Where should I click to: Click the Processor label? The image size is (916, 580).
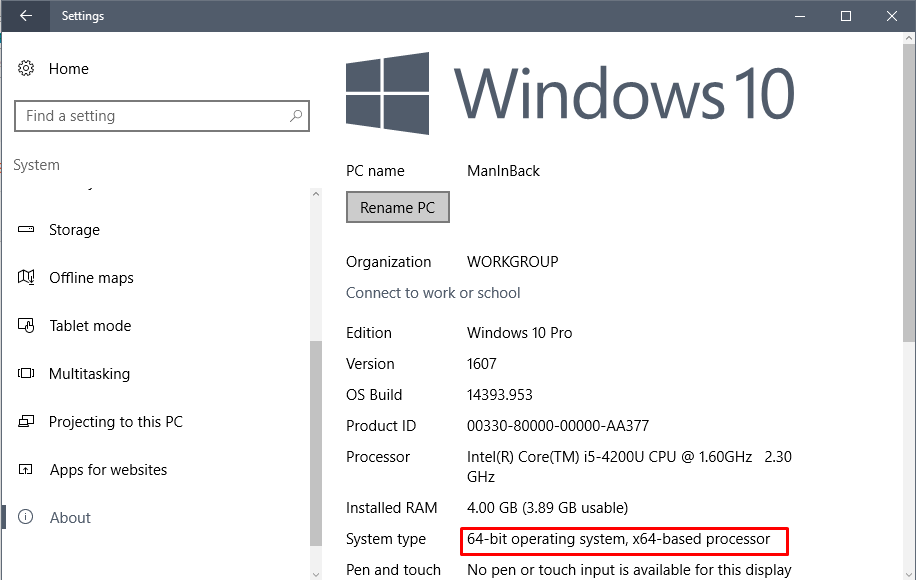pos(378,457)
